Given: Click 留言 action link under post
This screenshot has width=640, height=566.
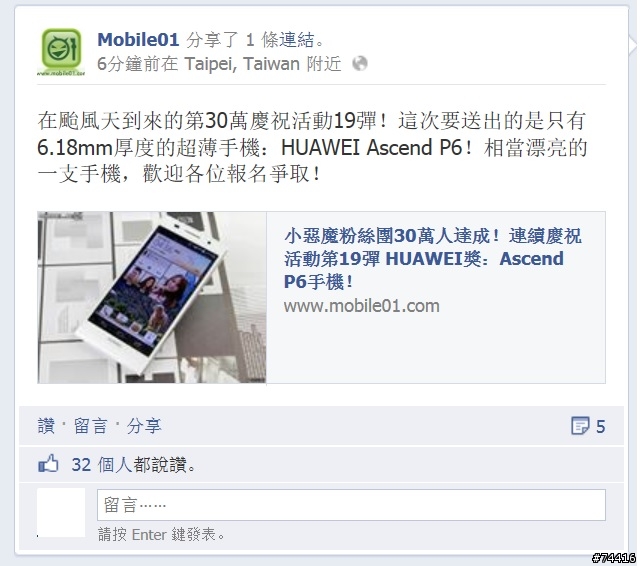Looking at the screenshot, I should tap(90, 426).
